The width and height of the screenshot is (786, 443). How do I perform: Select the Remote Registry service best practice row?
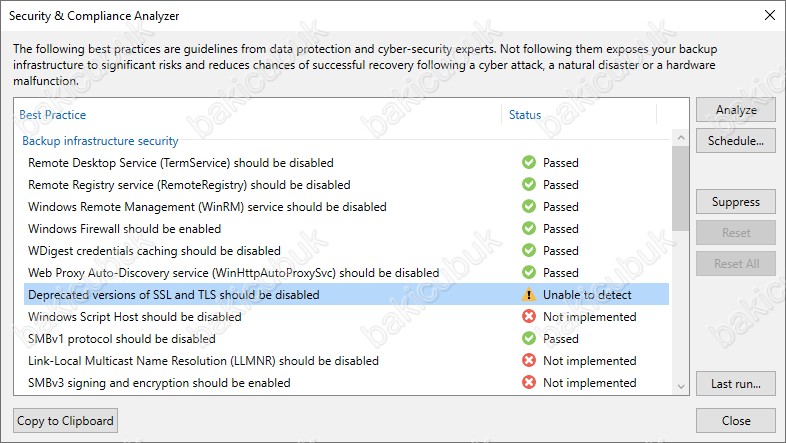point(346,185)
